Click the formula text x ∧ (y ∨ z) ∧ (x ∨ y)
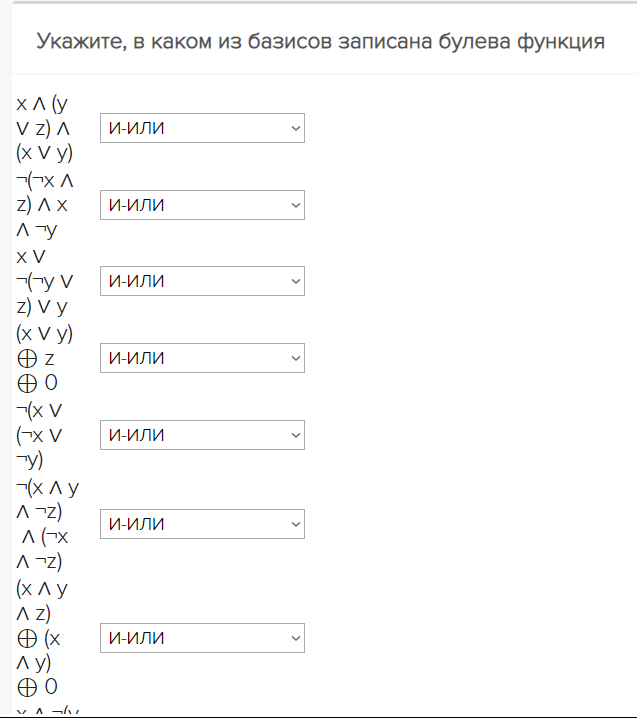Viewport: 637px width, 724px height. click(x=43, y=128)
